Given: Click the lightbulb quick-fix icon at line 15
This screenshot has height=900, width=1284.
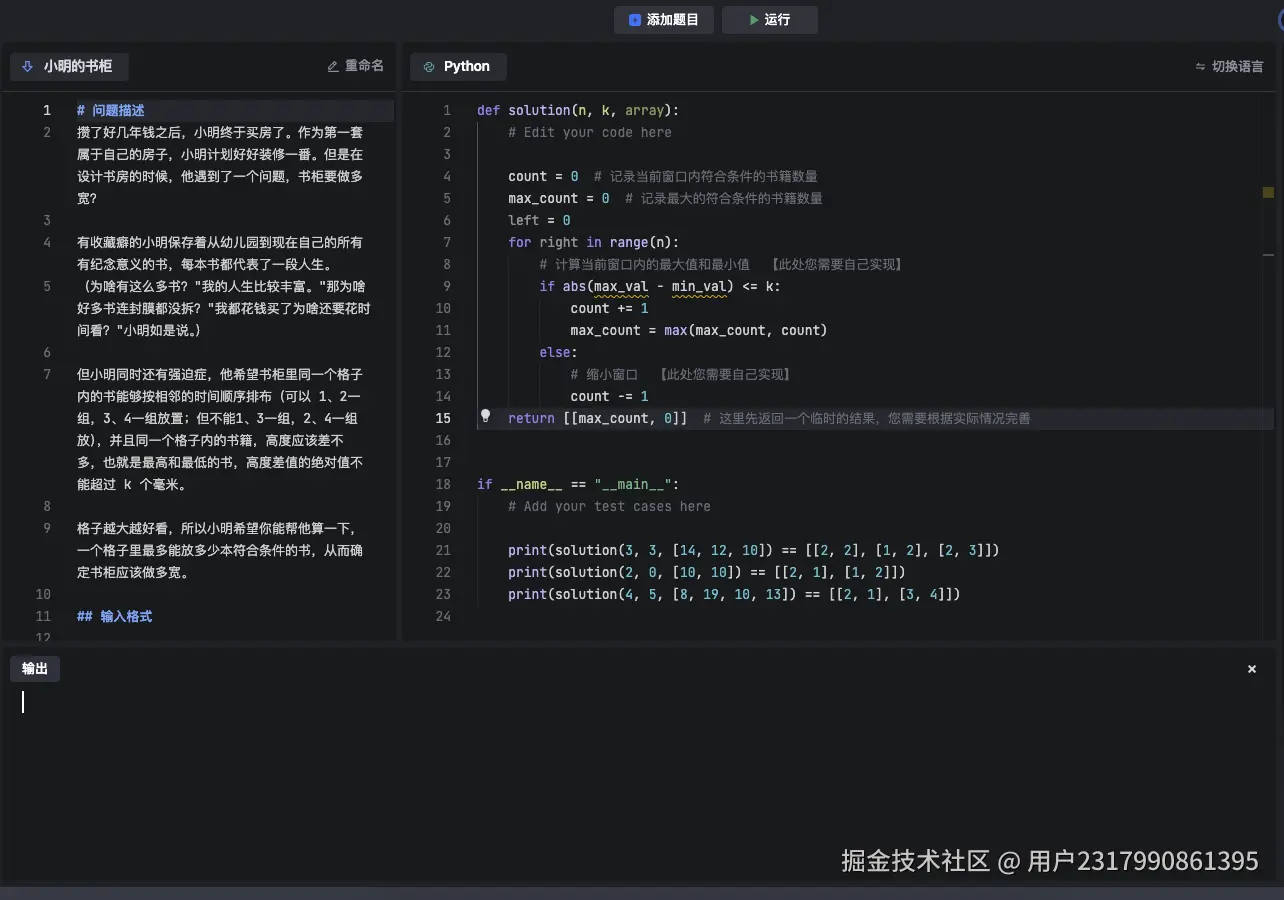Looking at the screenshot, I should 485,417.
